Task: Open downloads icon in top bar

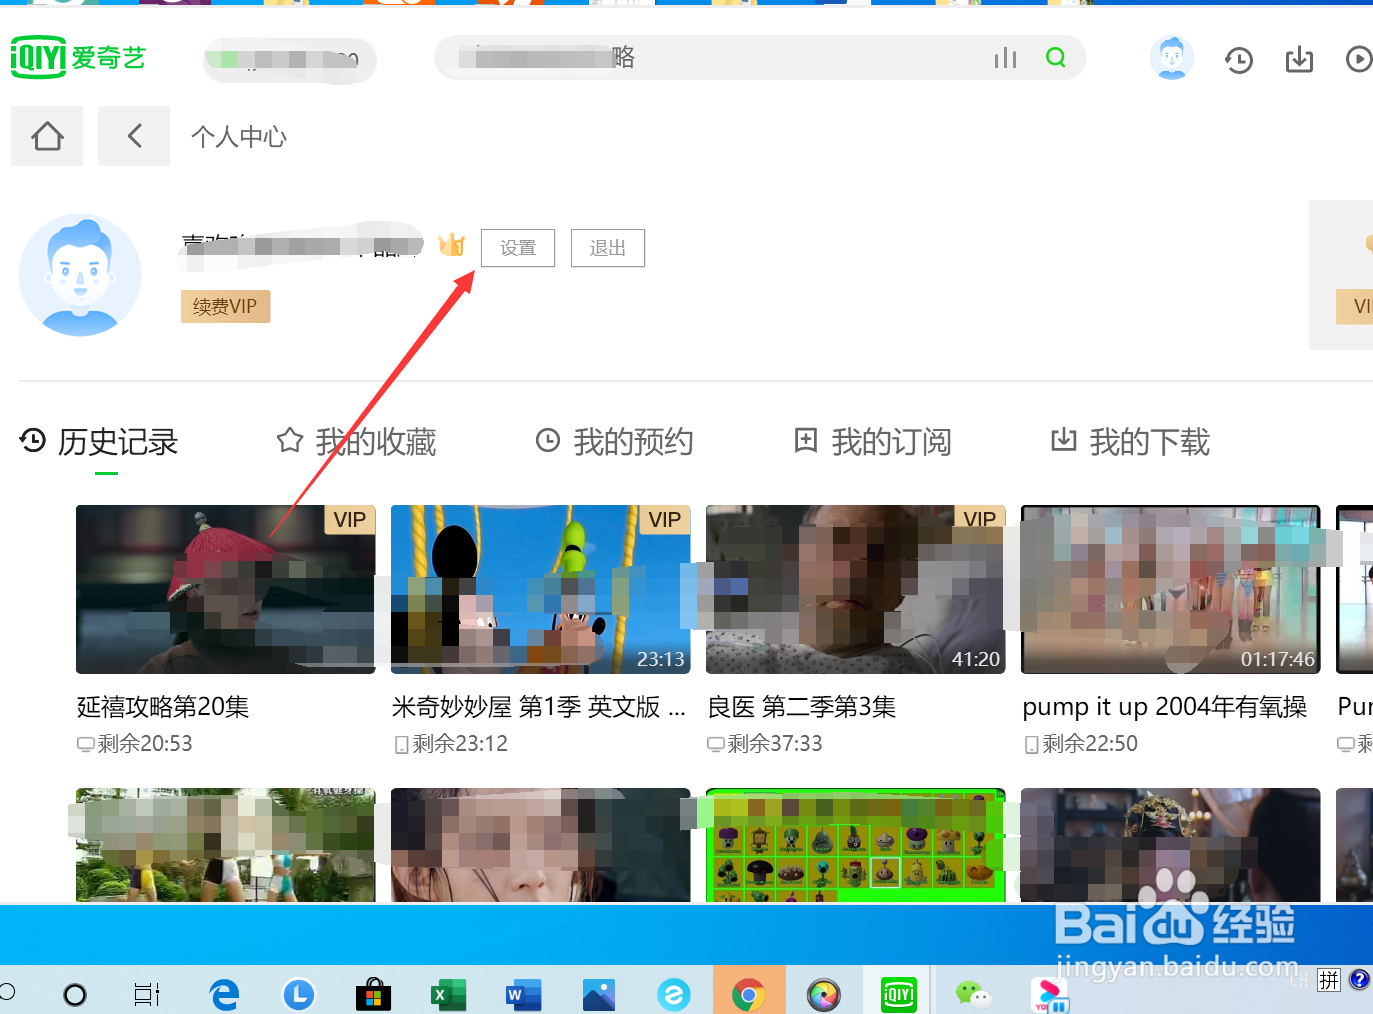Action: click(x=1299, y=59)
